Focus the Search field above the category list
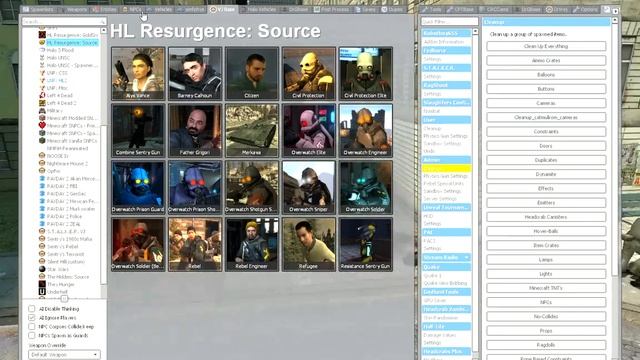Viewport: 640px width, 360px height. 64,21
